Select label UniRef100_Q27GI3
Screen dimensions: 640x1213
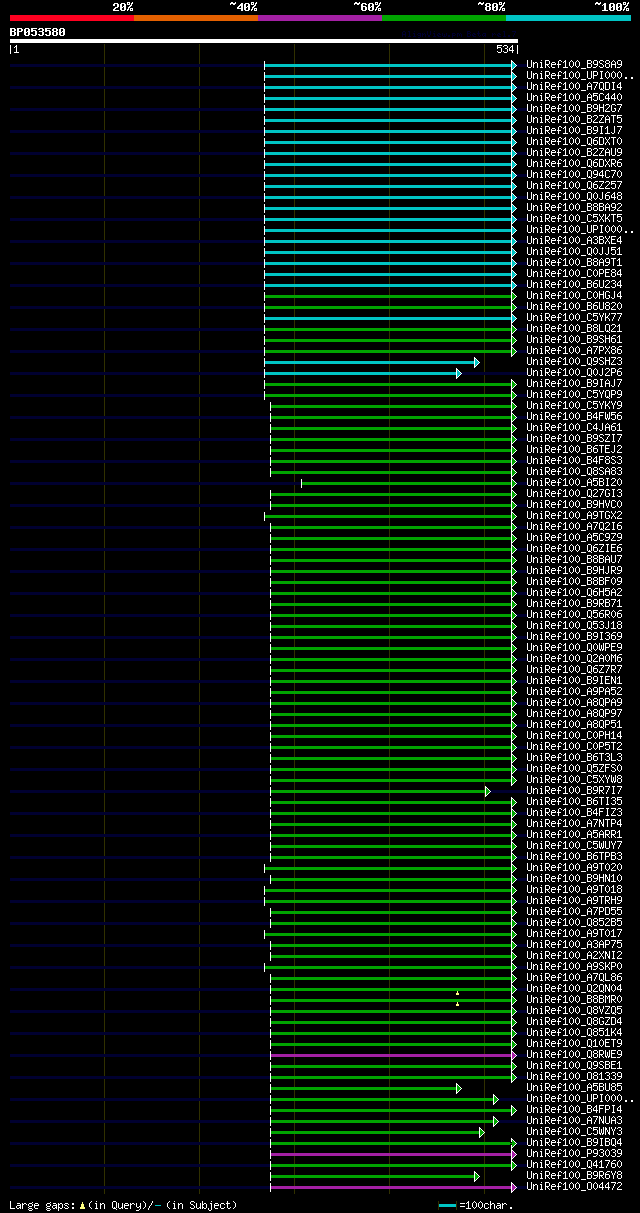point(574,494)
